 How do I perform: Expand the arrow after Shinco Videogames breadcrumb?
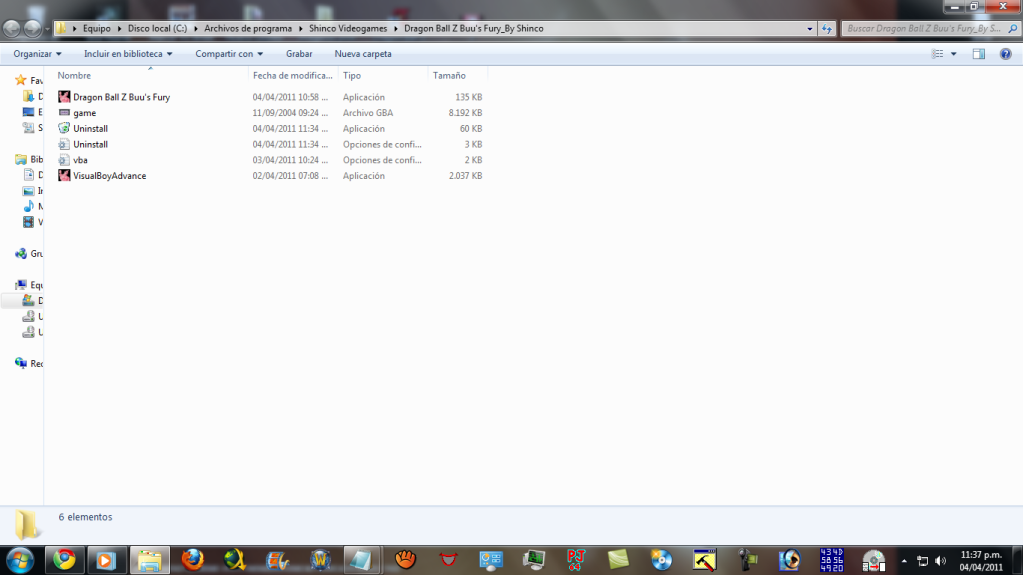(395, 29)
